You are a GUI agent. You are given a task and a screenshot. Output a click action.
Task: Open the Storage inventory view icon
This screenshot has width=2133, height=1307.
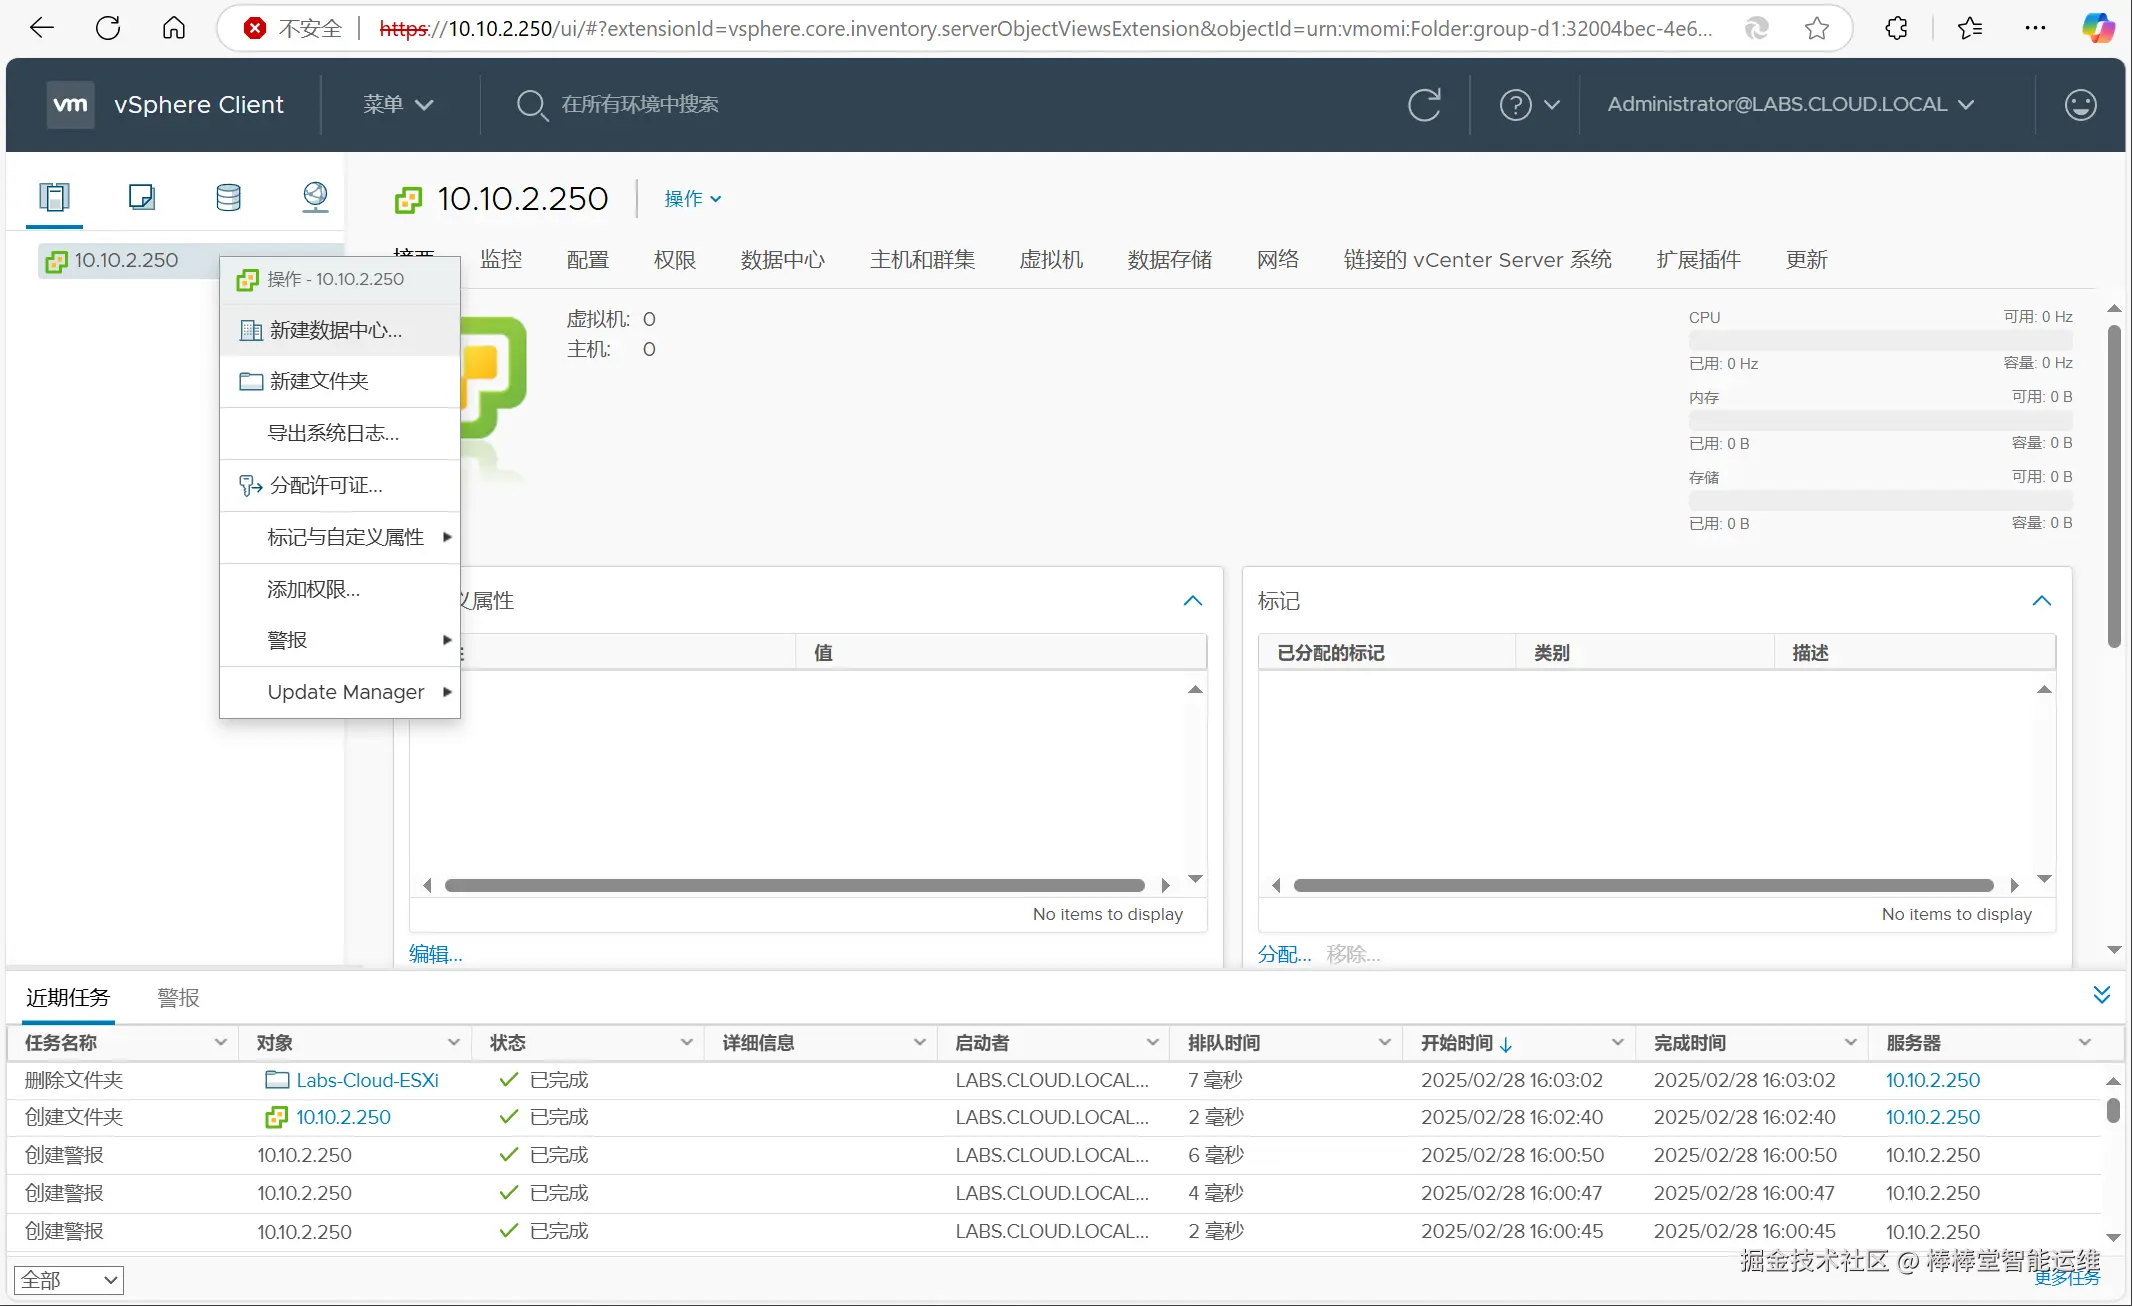tap(228, 197)
